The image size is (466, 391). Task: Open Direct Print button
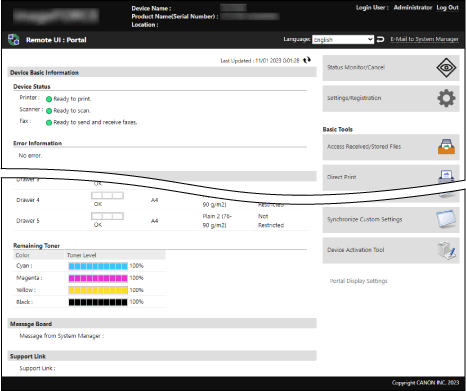tap(391, 176)
